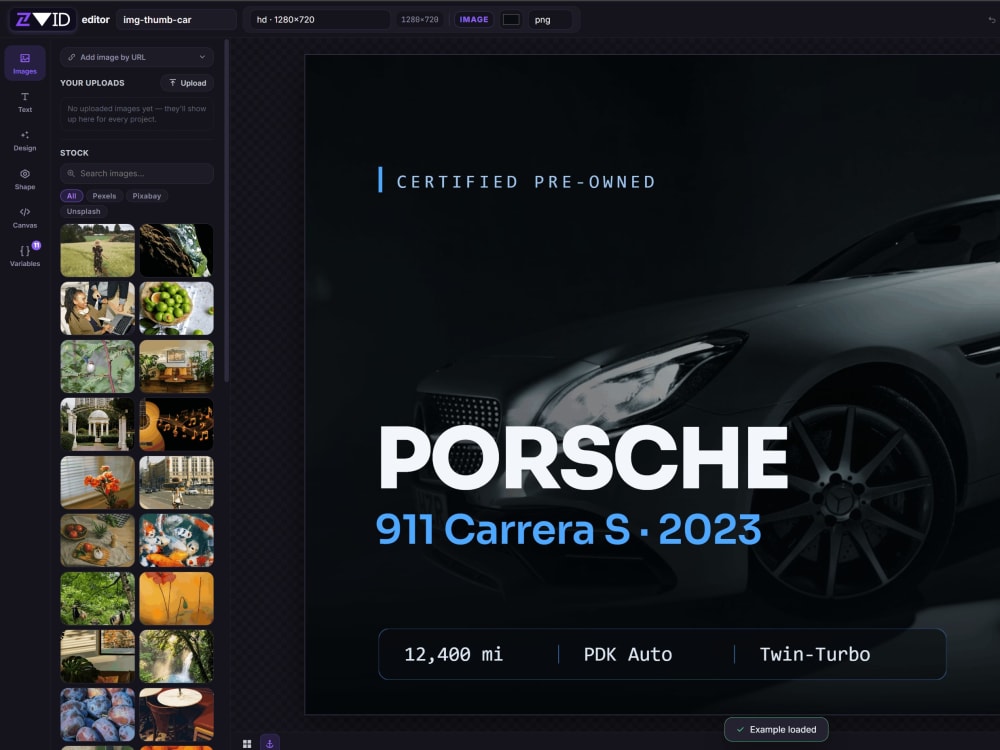Pick the green limes bowl thumbnail
The image size is (1000, 750).
(177, 308)
